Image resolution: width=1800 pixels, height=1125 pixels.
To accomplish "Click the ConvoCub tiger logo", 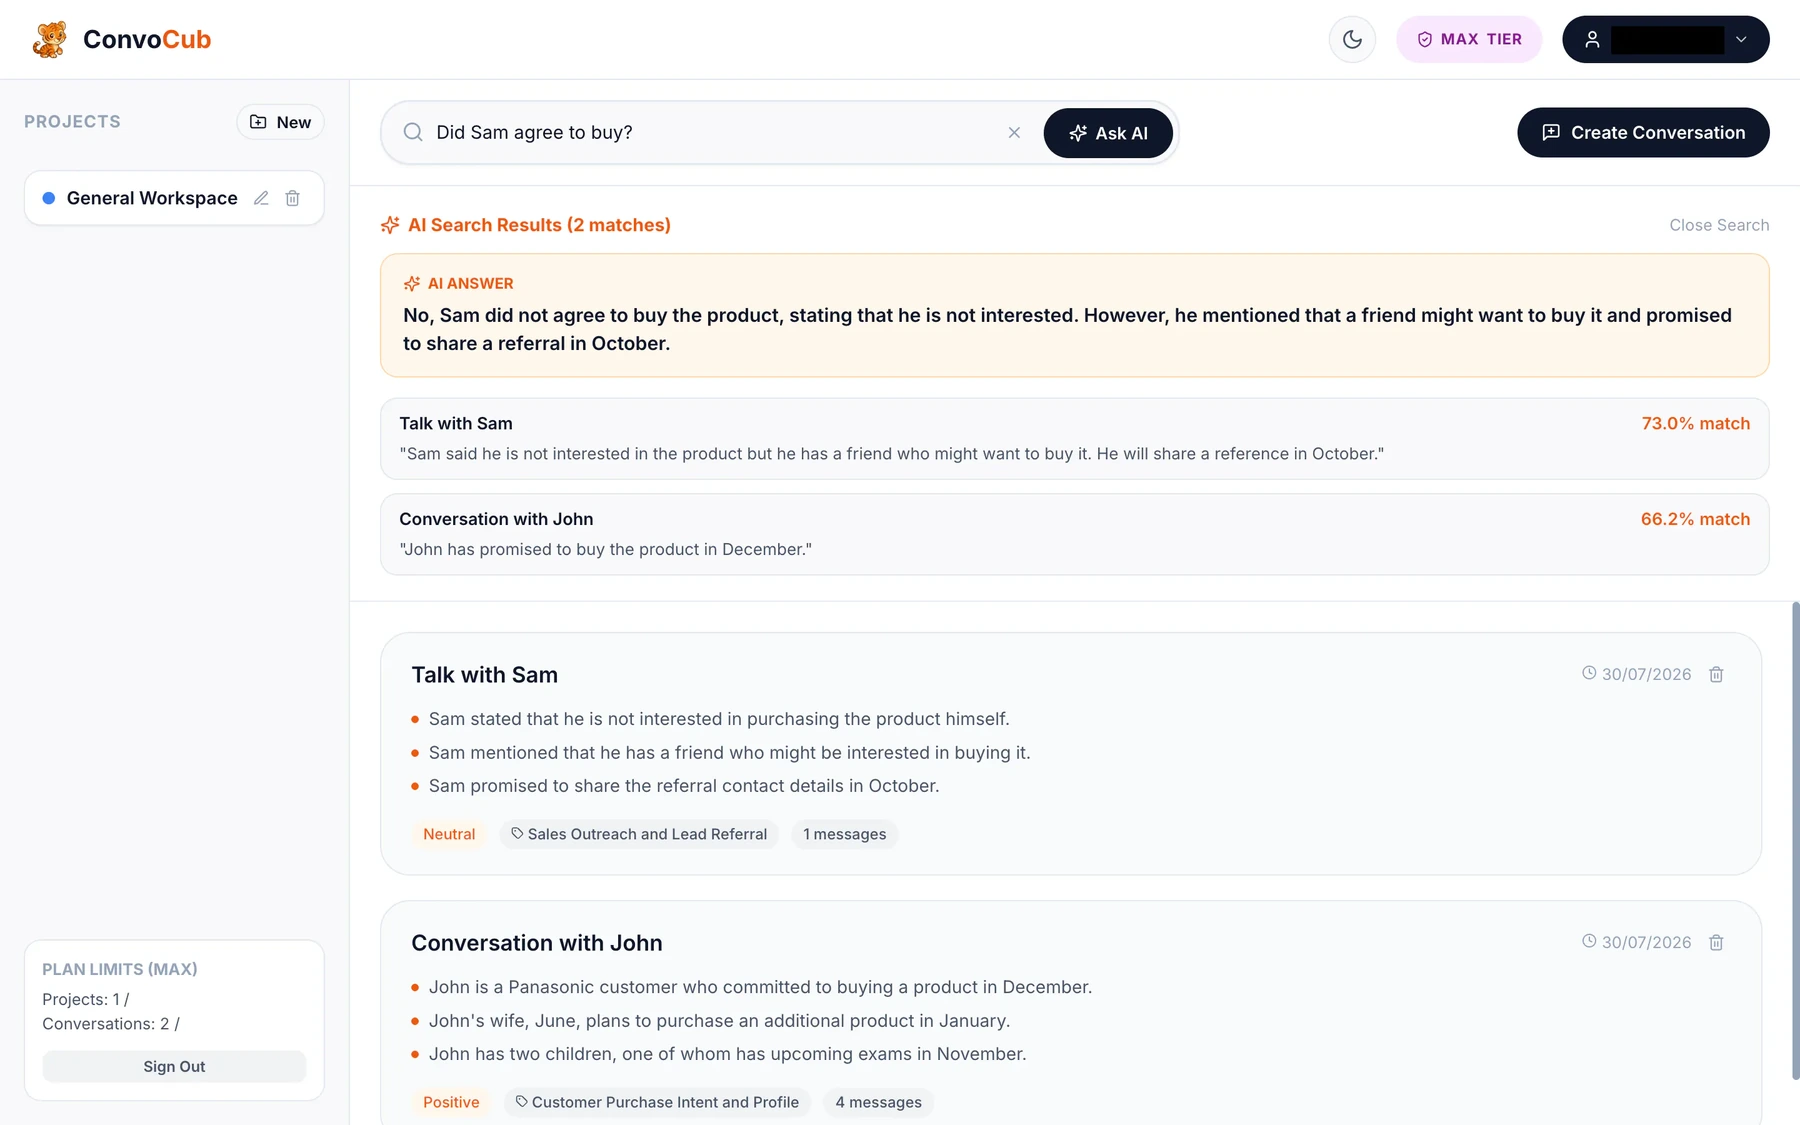I will click(49, 39).
